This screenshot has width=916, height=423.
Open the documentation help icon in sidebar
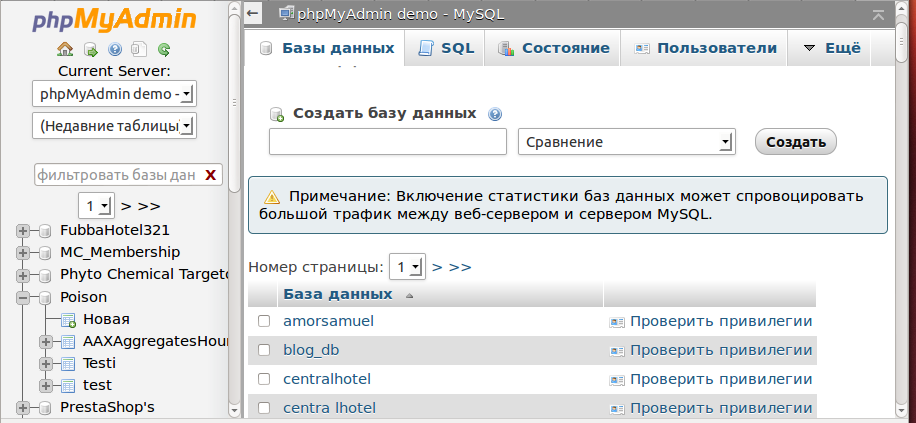[114, 49]
